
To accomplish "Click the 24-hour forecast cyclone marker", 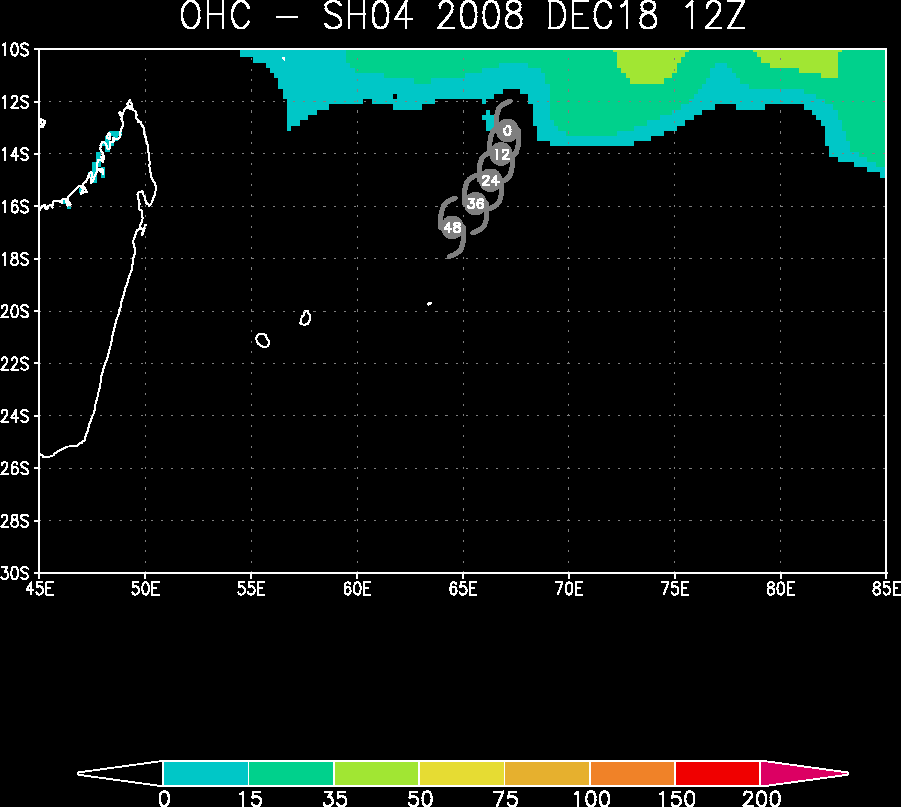I will point(490,180).
